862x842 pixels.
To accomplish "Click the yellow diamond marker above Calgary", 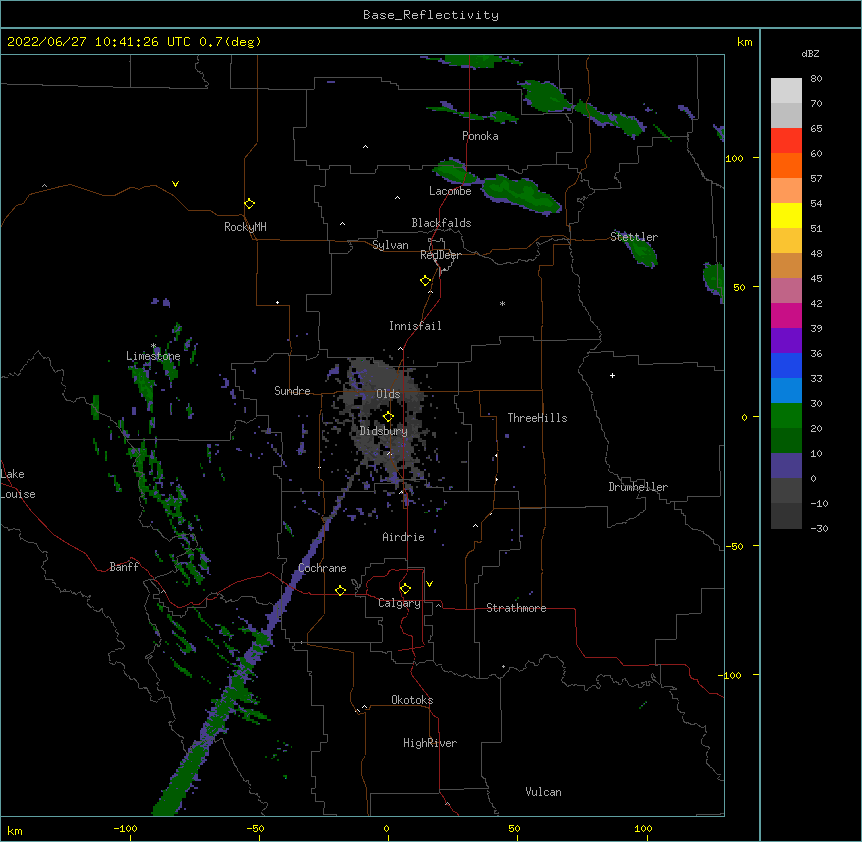I will [x=405, y=589].
